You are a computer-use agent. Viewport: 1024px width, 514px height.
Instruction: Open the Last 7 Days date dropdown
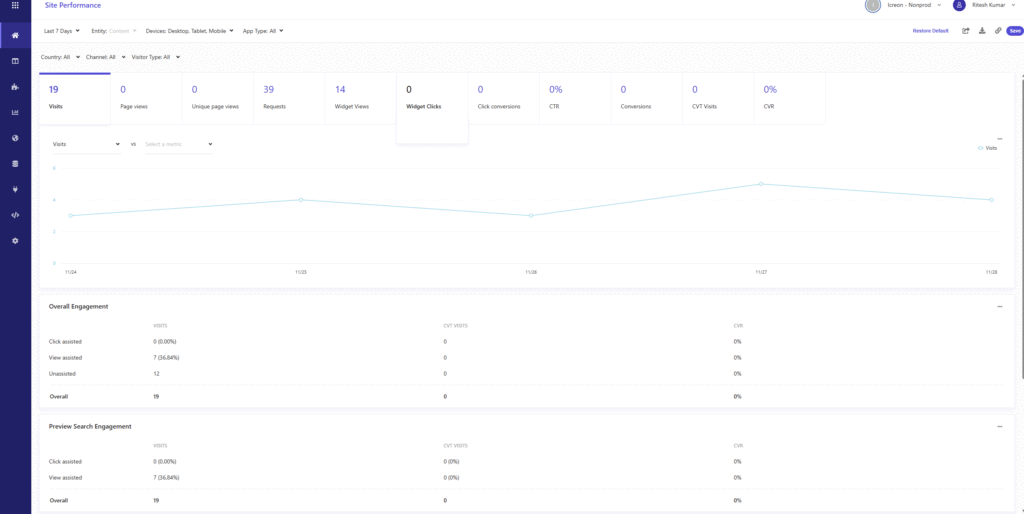[61, 31]
